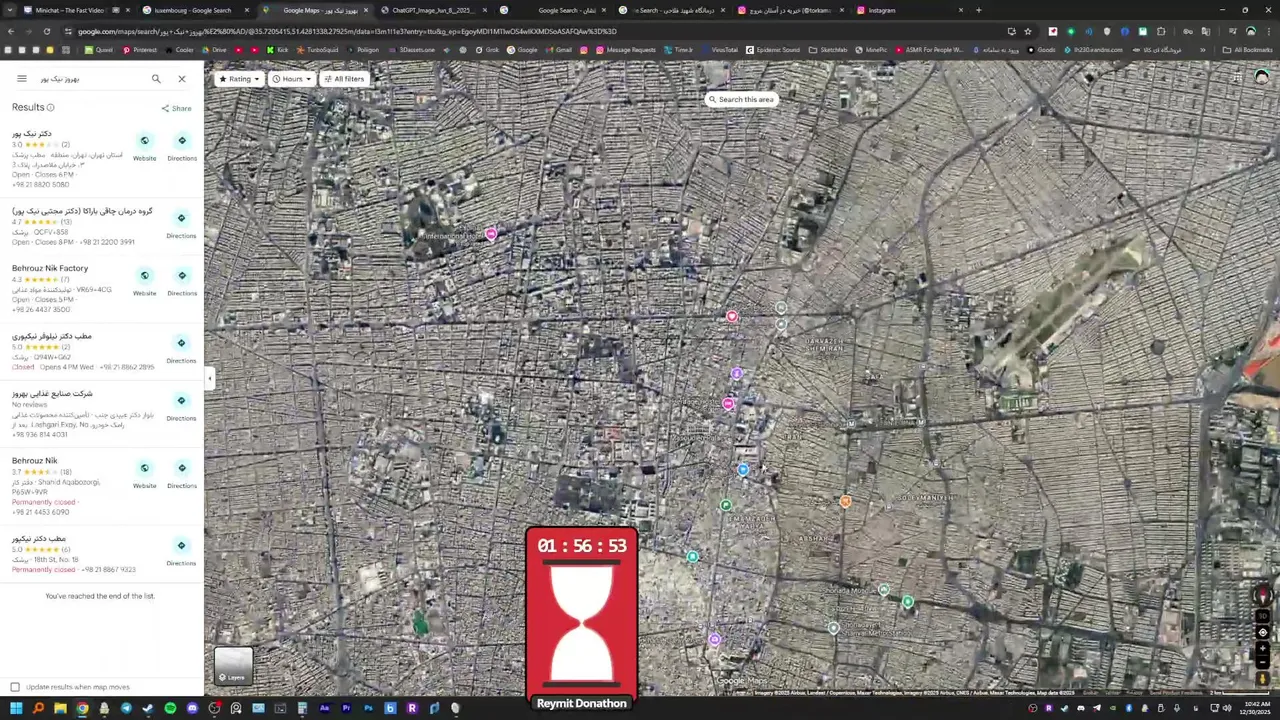Show your location on the map
This screenshot has height=720, width=1280.
(1262, 632)
